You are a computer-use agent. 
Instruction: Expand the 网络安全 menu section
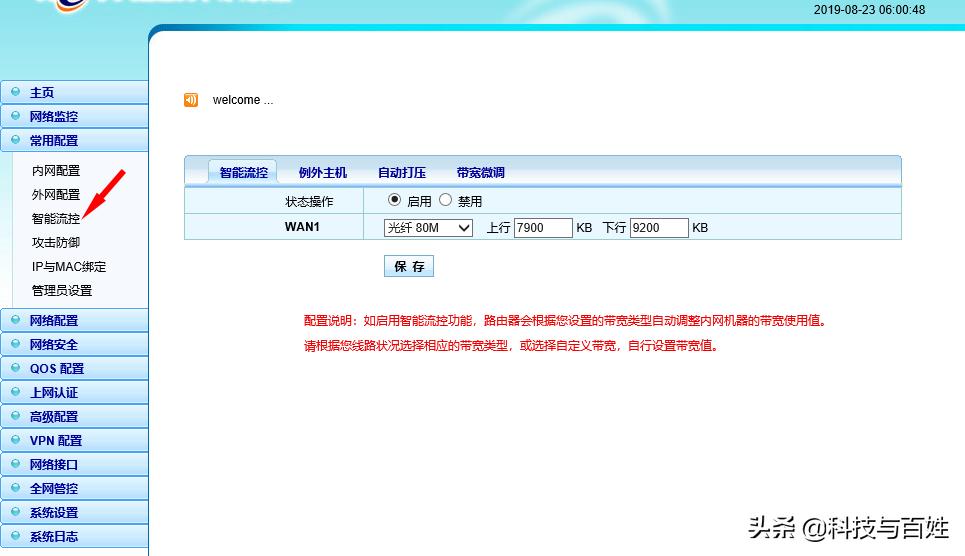click(74, 344)
